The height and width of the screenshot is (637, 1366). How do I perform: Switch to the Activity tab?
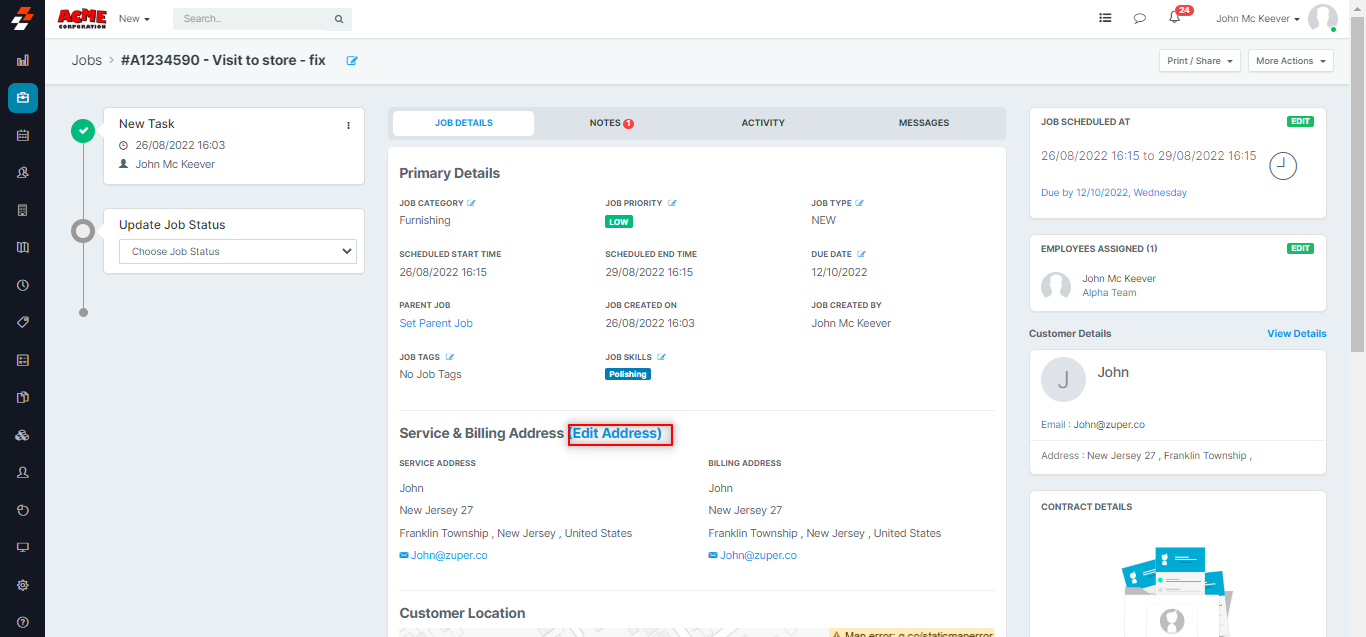(763, 123)
